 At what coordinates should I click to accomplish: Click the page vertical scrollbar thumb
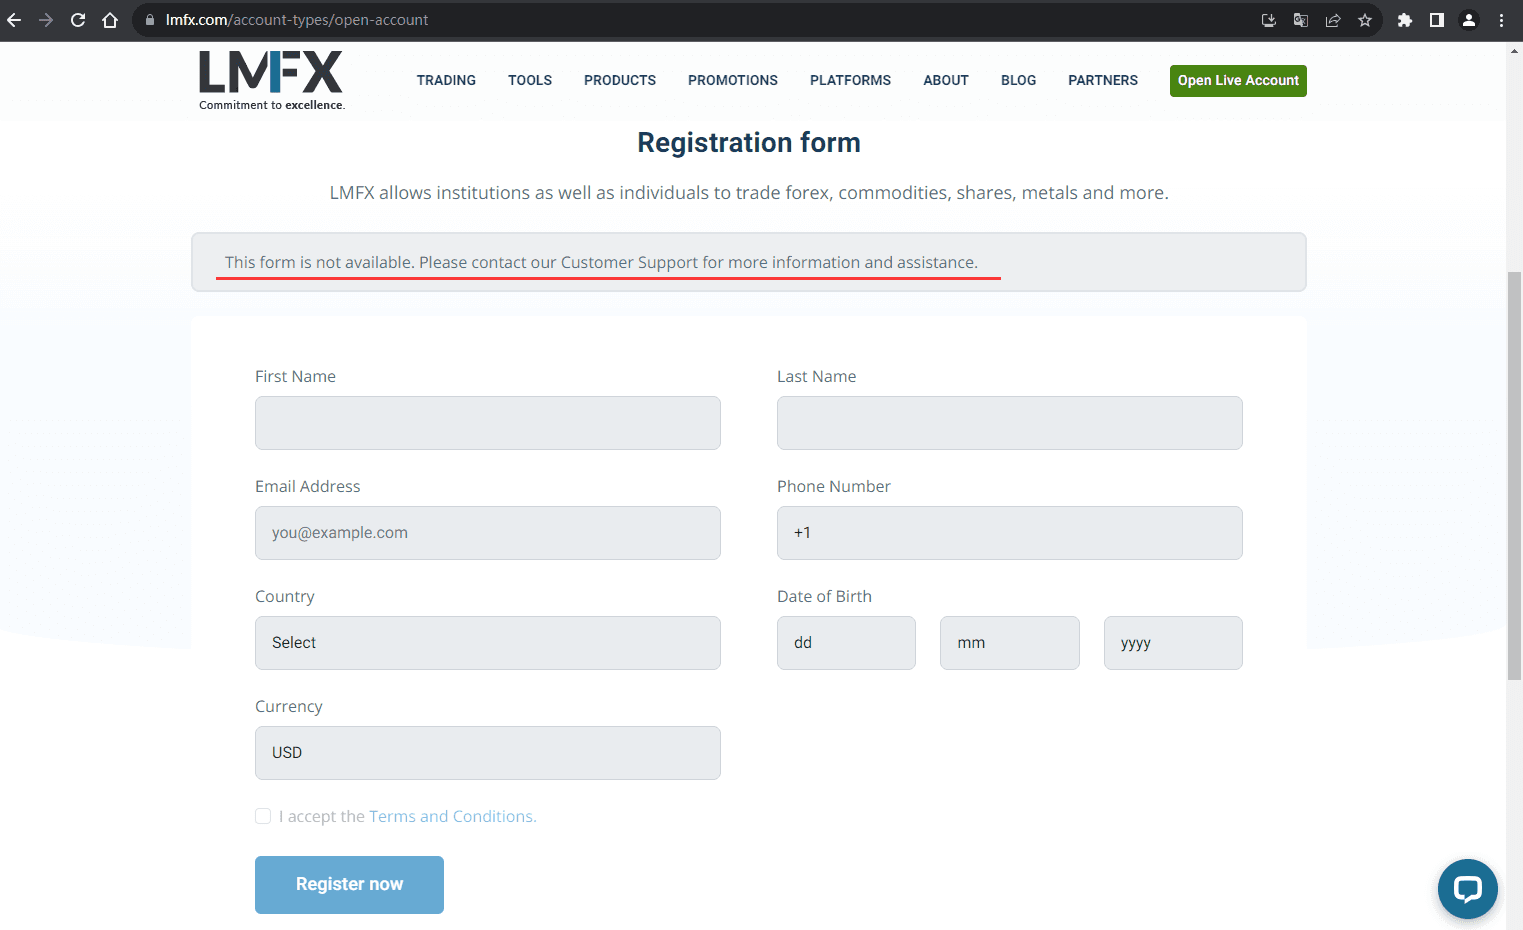tap(1514, 475)
